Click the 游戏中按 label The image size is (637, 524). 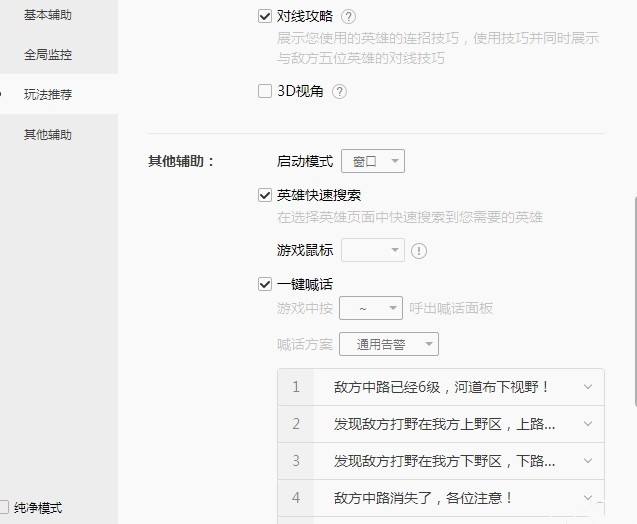[305, 308]
